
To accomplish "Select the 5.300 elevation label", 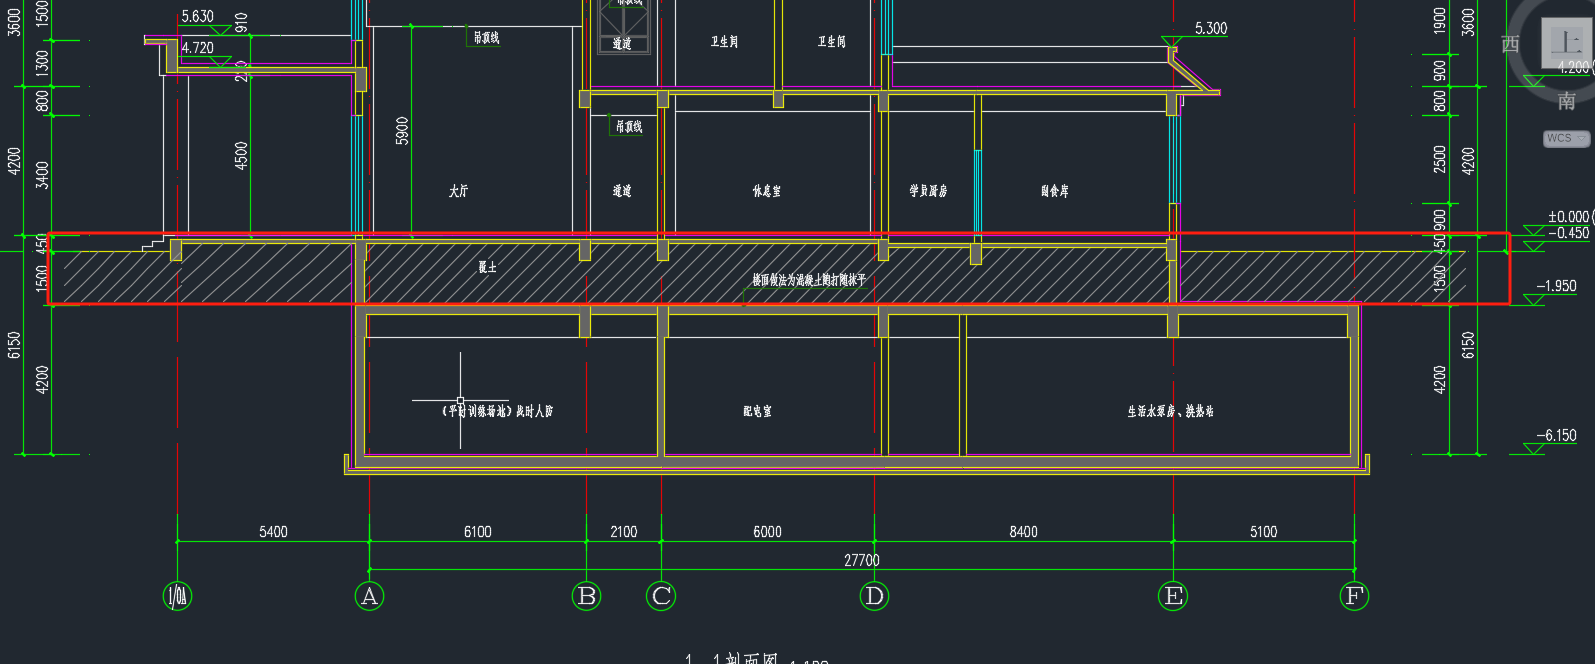I will click(1210, 28).
